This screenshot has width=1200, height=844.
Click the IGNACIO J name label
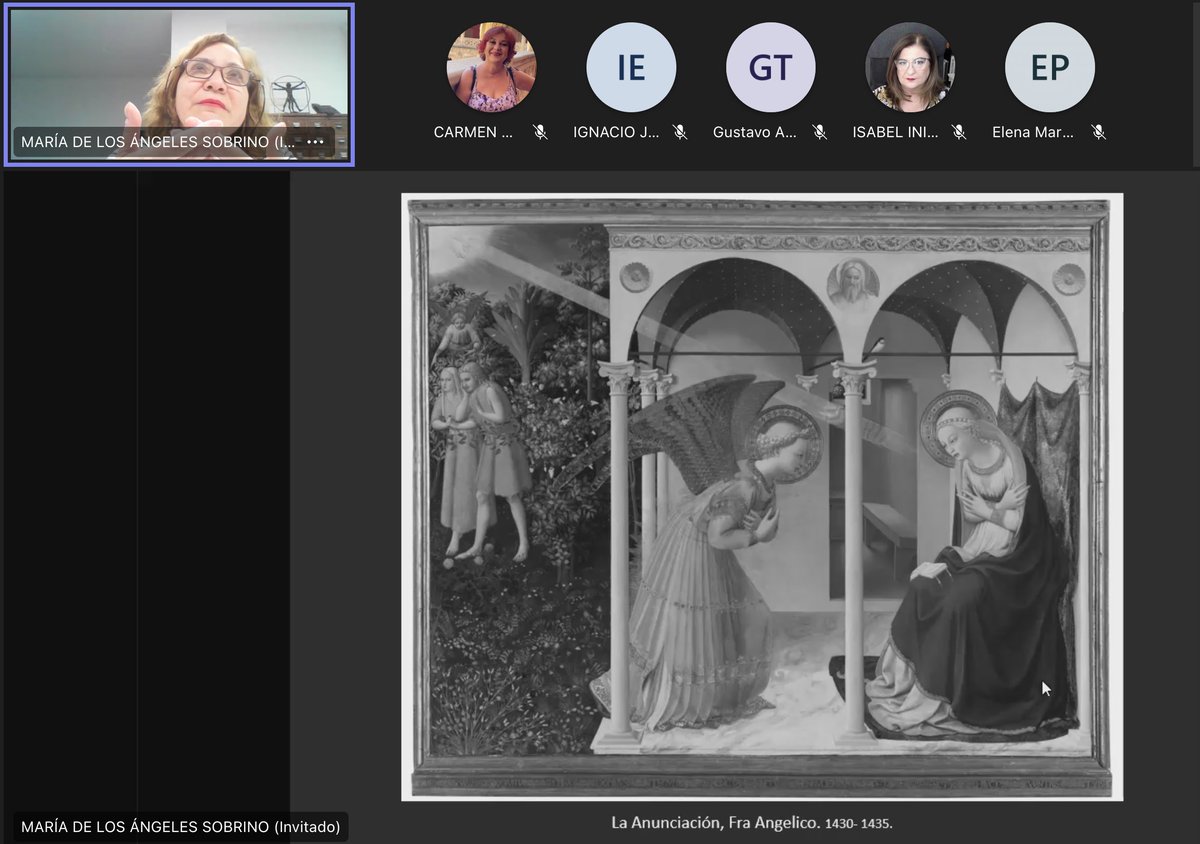point(613,131)
